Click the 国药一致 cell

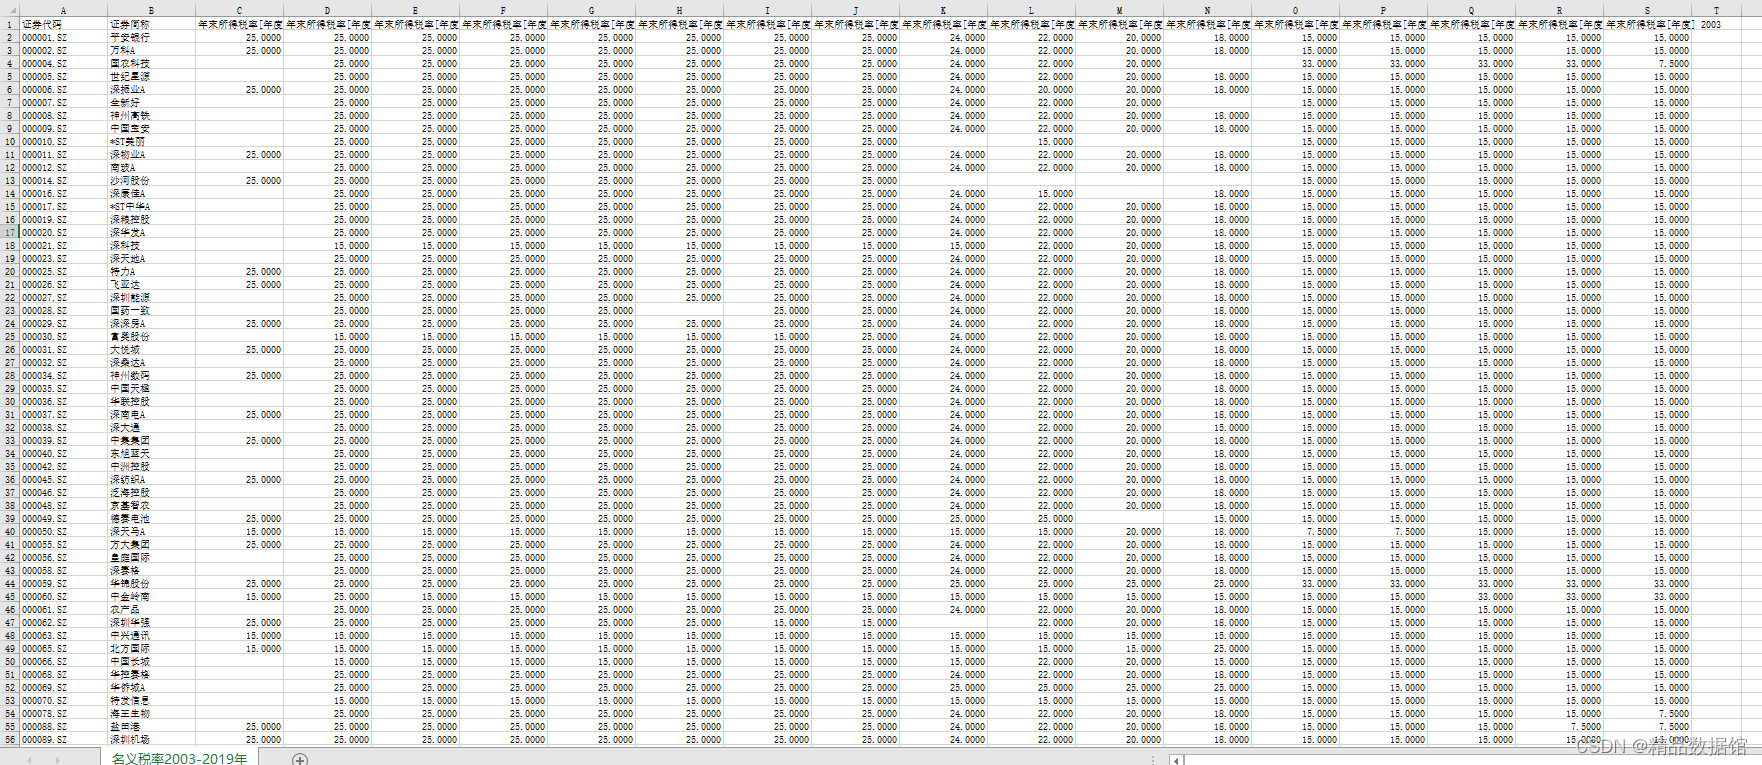(x=152, y=310)
